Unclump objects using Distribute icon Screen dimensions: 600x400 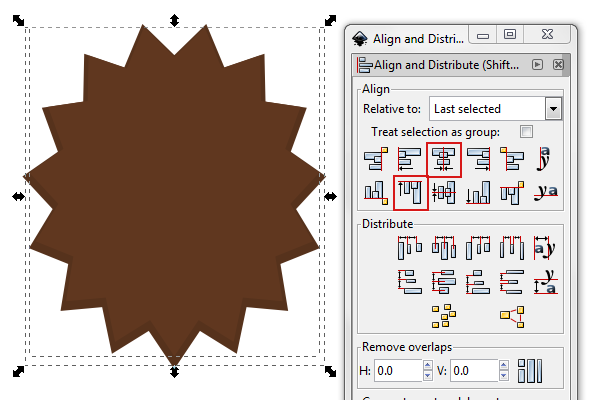coord(511,316)
